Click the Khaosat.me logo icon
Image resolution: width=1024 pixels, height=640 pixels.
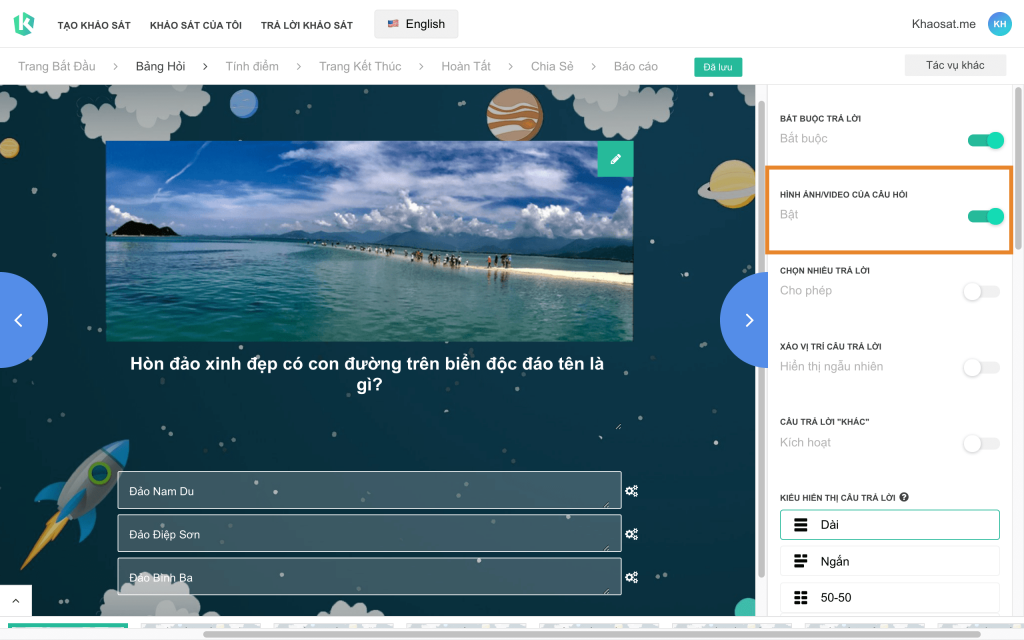coord(24,24)
